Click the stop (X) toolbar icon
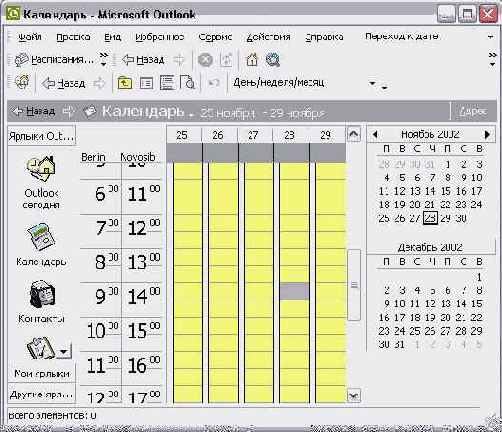This screenshot has height=432, width=502. tap(205, 60)
